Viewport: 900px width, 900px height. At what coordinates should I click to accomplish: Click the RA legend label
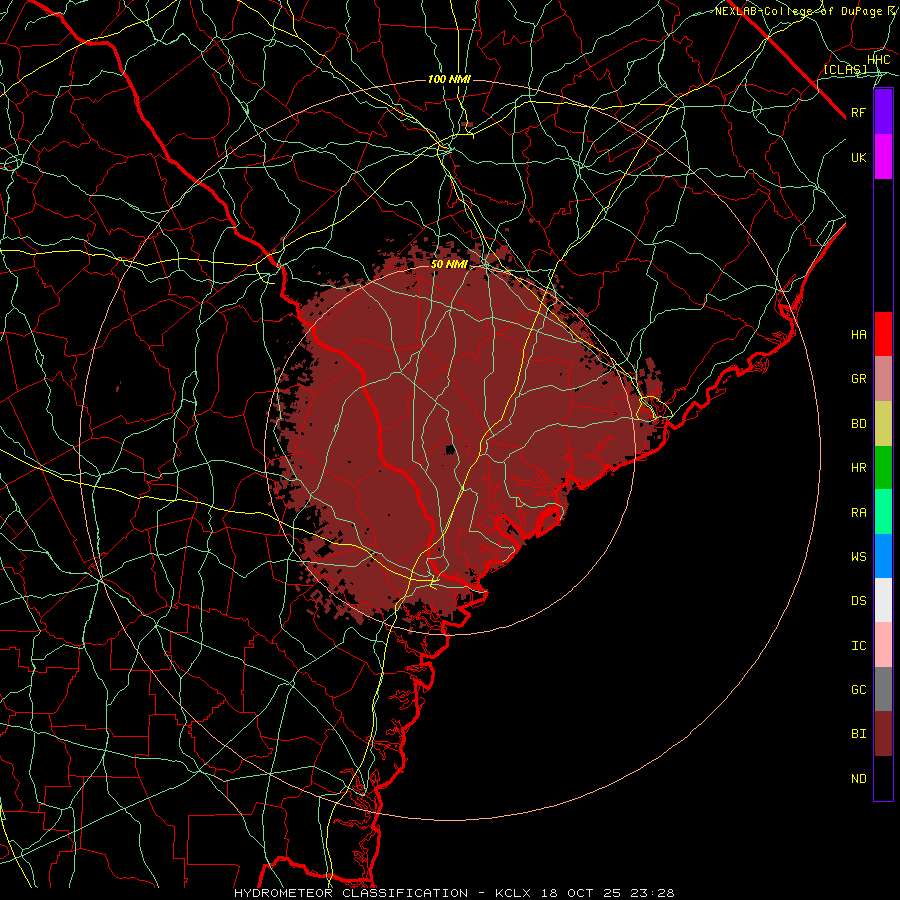pyautogui.click(x=858, y=513)
